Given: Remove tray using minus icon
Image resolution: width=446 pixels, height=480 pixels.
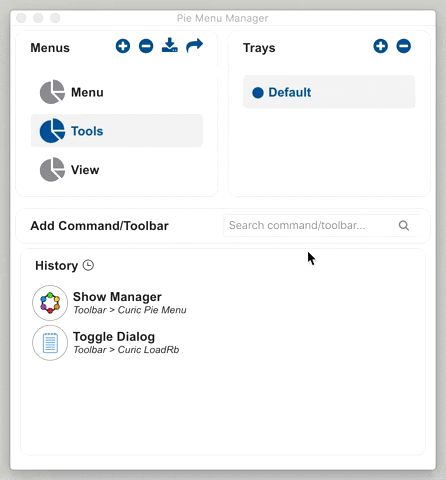Looking at the screenshot, I should pyautogui.click(x=403, y=46).
